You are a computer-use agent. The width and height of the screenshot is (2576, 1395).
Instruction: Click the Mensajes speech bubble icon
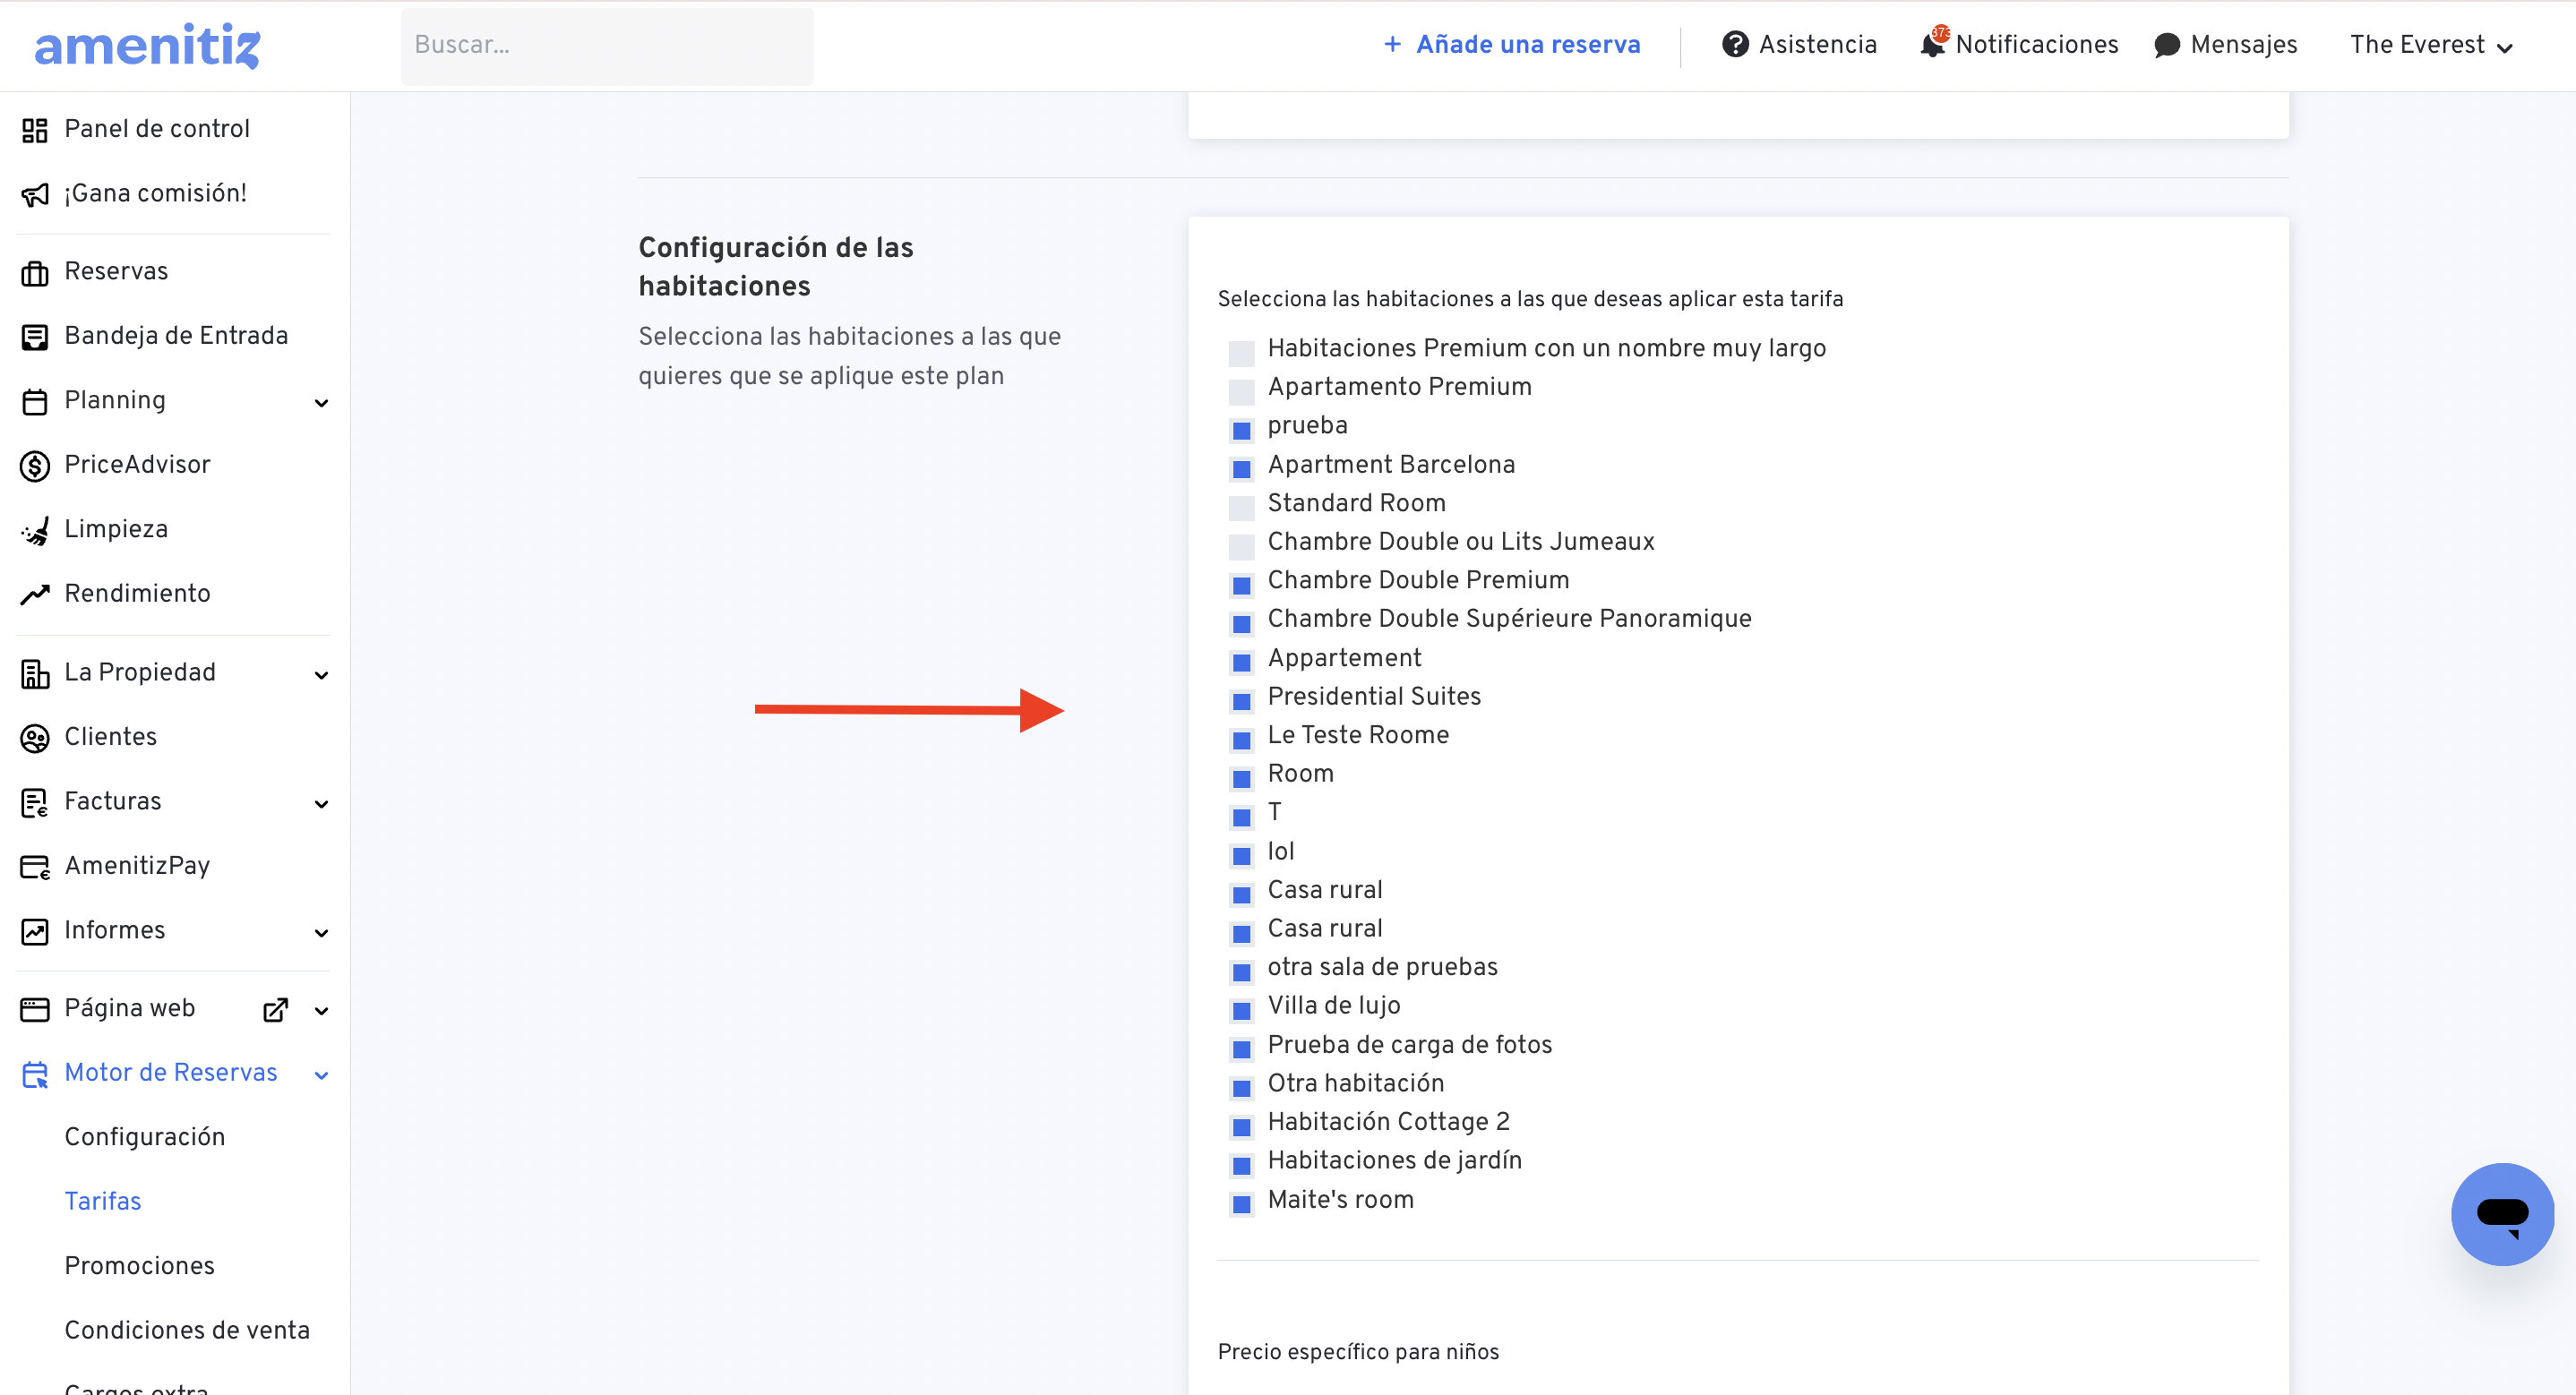coord(2166,45)
